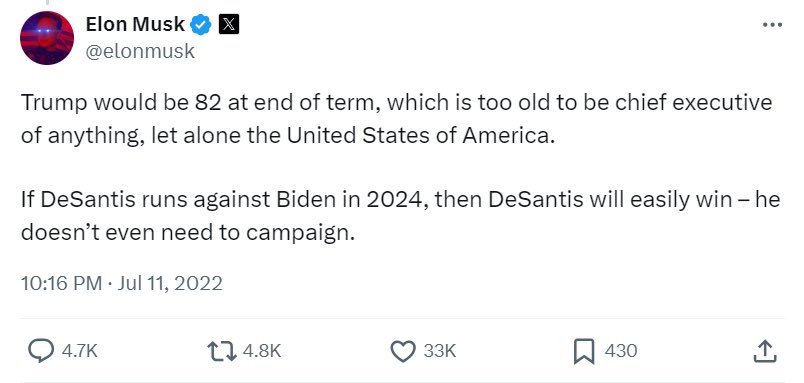Click the blue verified checkmark badge
804x383 pixels.
point(201,25)
